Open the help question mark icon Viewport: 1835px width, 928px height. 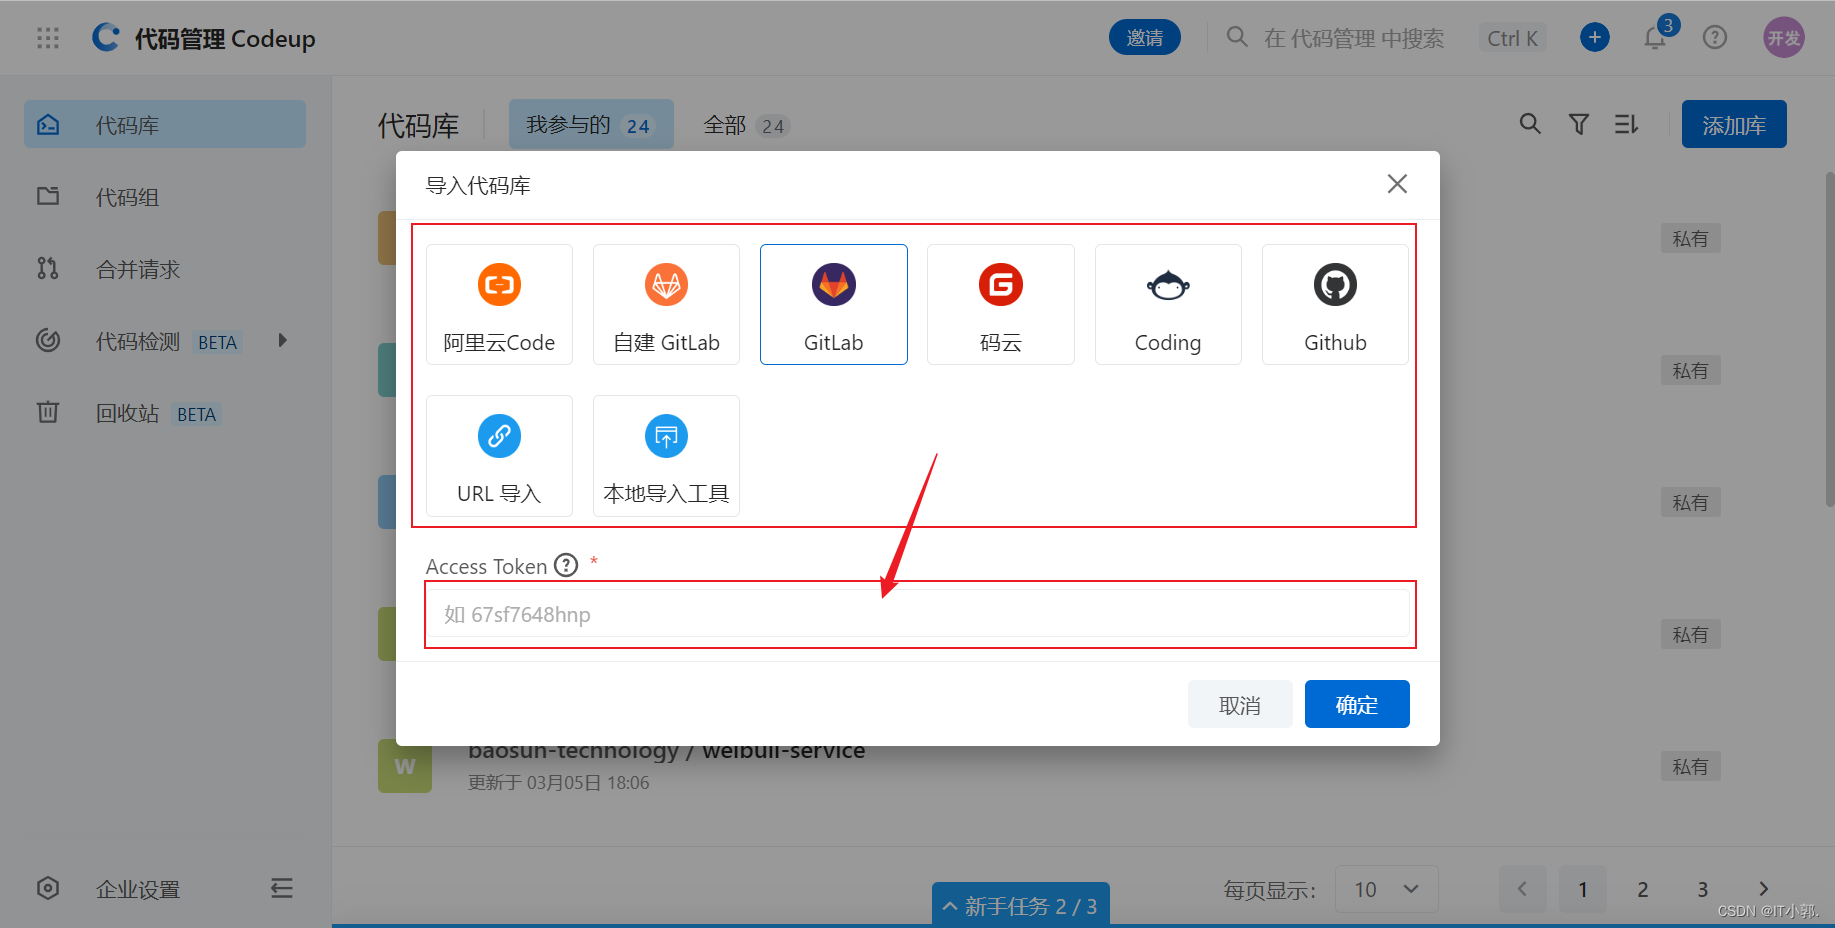point(1715,38)
